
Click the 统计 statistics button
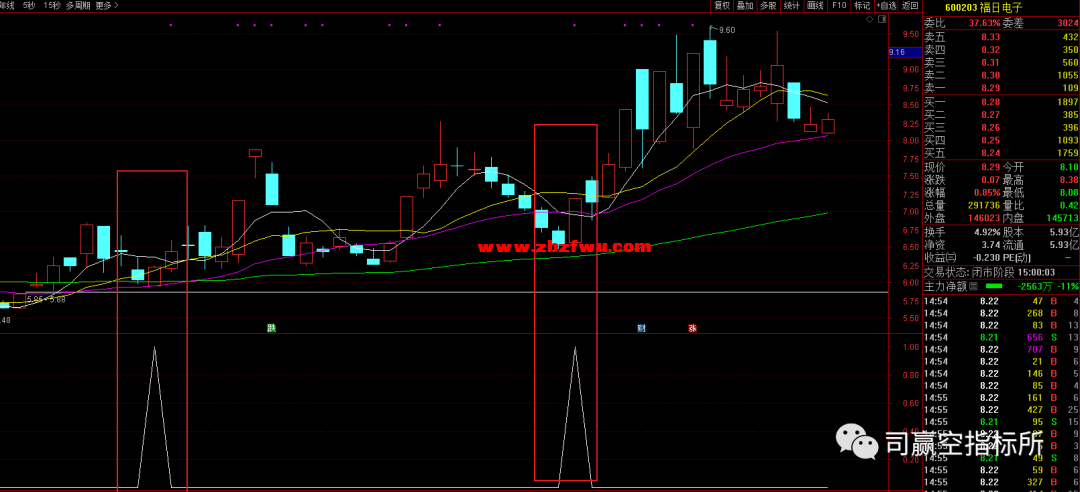click(792, 6)
